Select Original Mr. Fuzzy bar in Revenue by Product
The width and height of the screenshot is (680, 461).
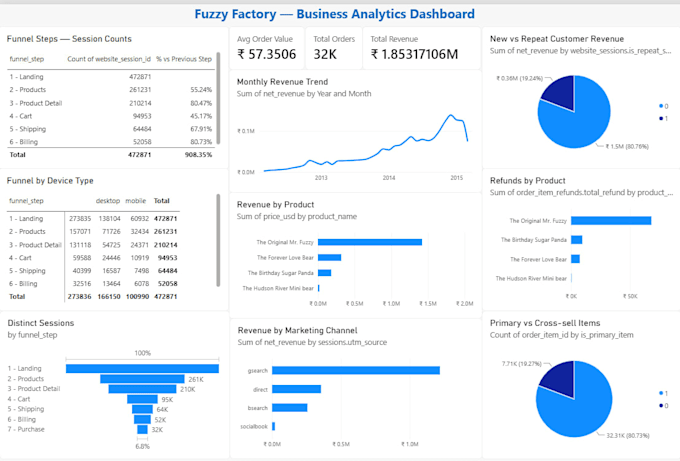coord(369,242)
